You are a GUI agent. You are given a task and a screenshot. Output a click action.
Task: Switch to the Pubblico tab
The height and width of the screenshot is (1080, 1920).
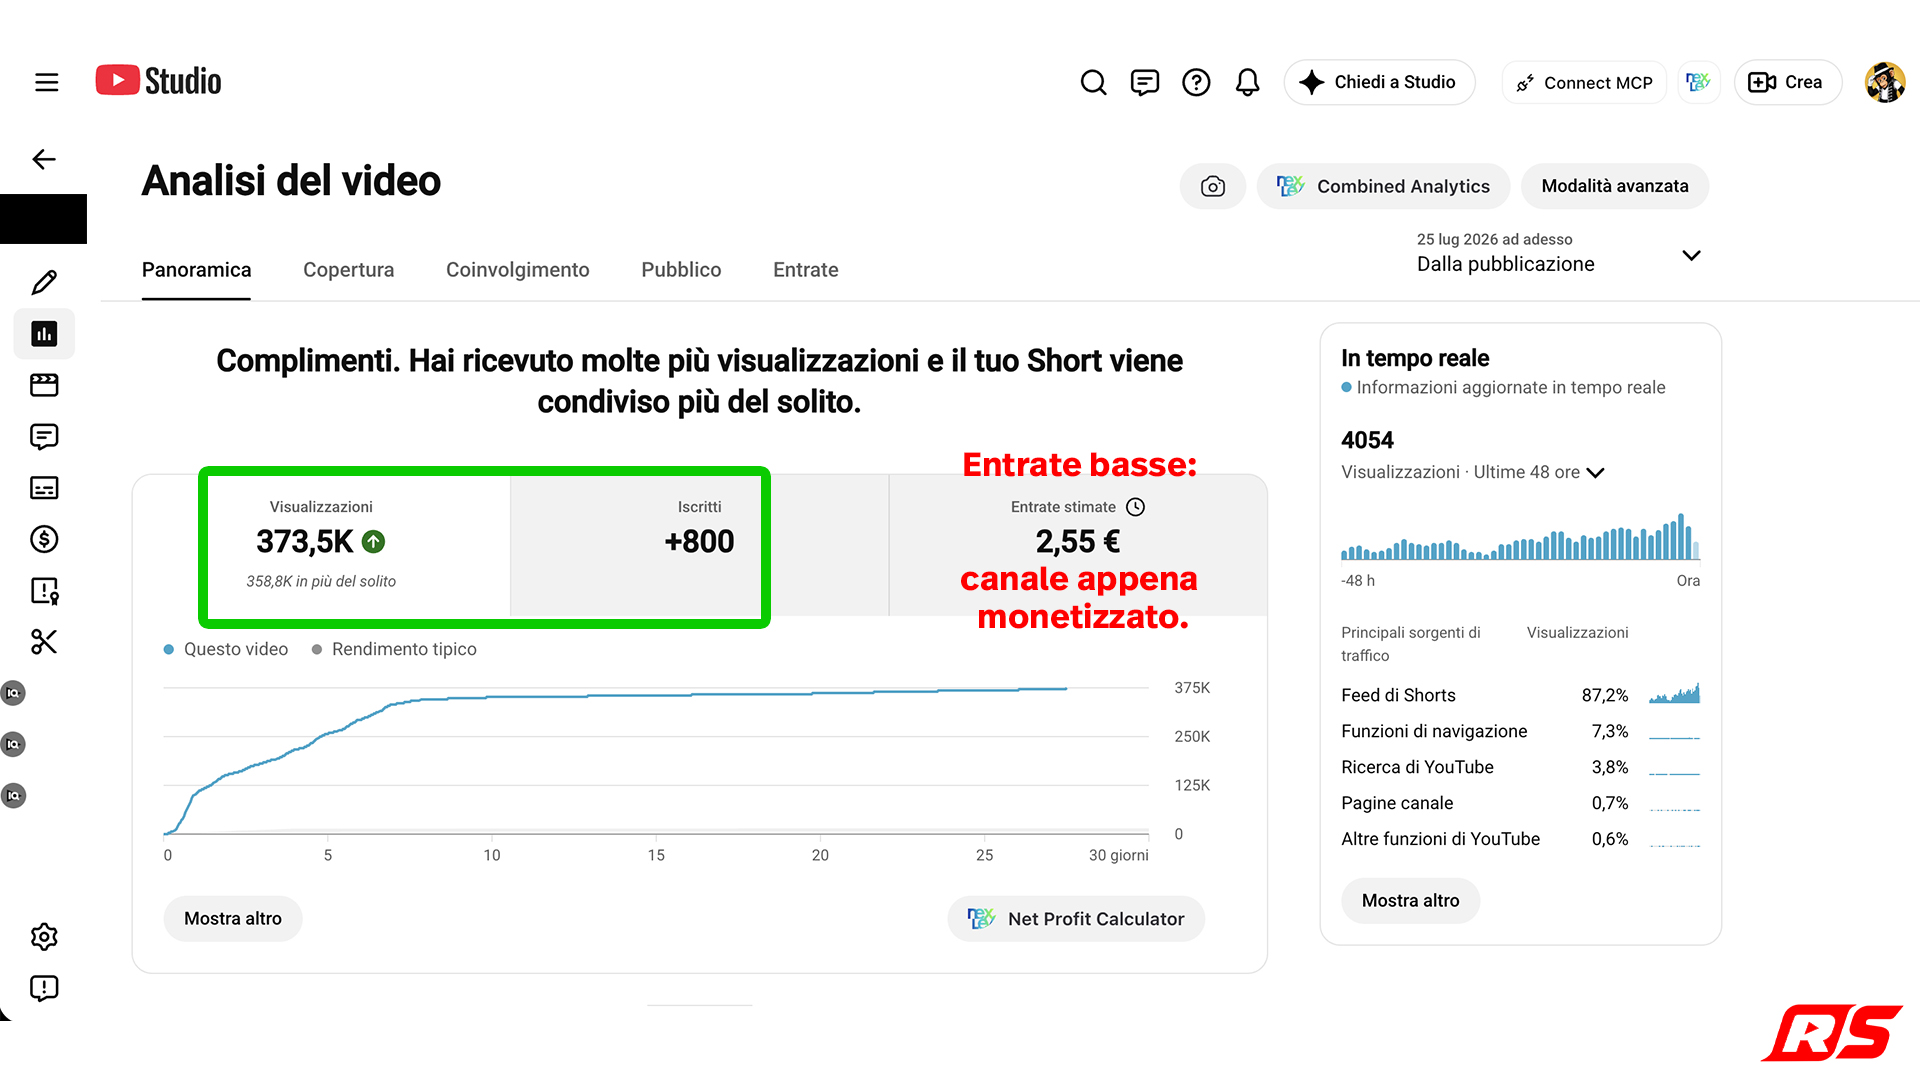[x=681, y=270]
